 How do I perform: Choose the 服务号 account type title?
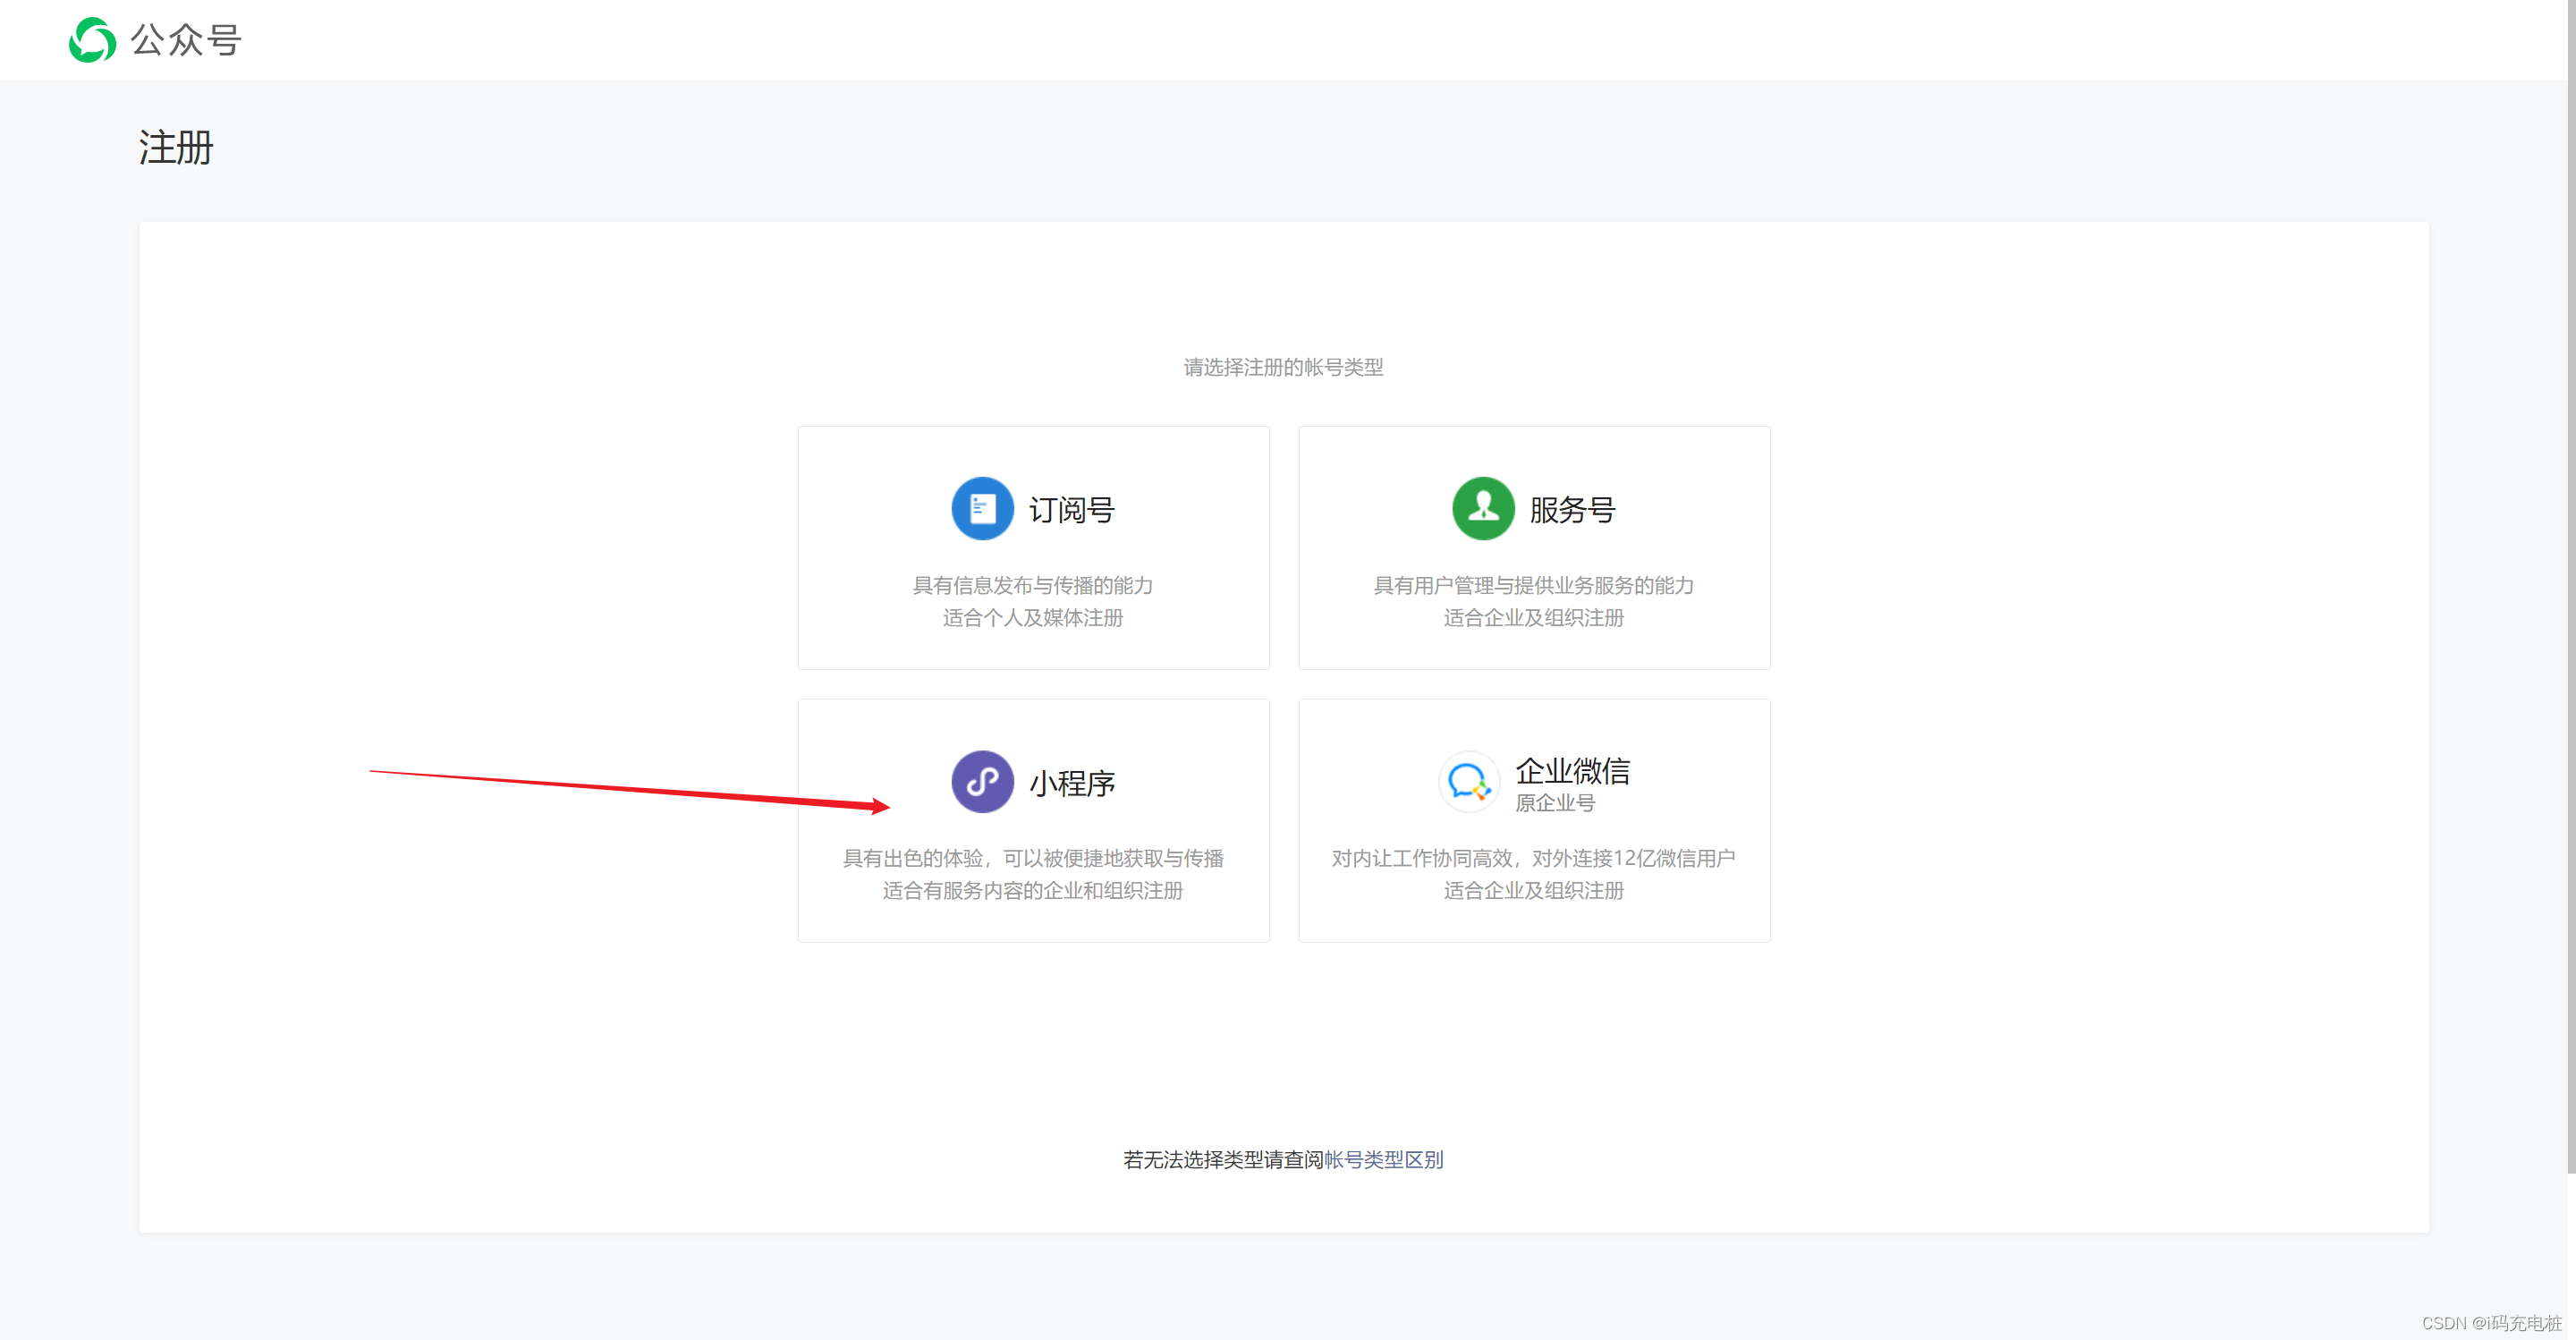click(x=1573, y=509)
